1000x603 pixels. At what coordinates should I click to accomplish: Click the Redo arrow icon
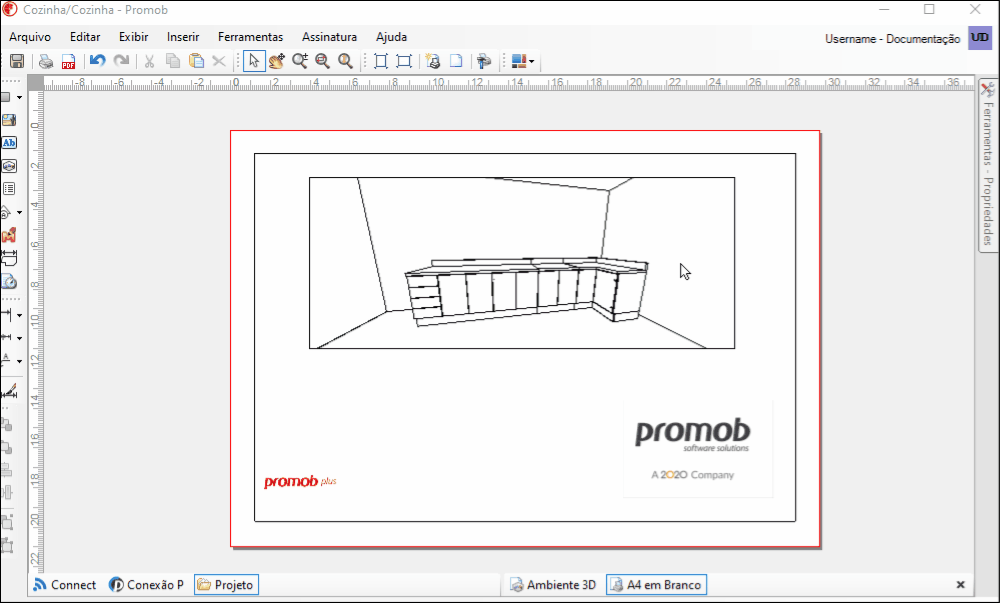point(121,61)
